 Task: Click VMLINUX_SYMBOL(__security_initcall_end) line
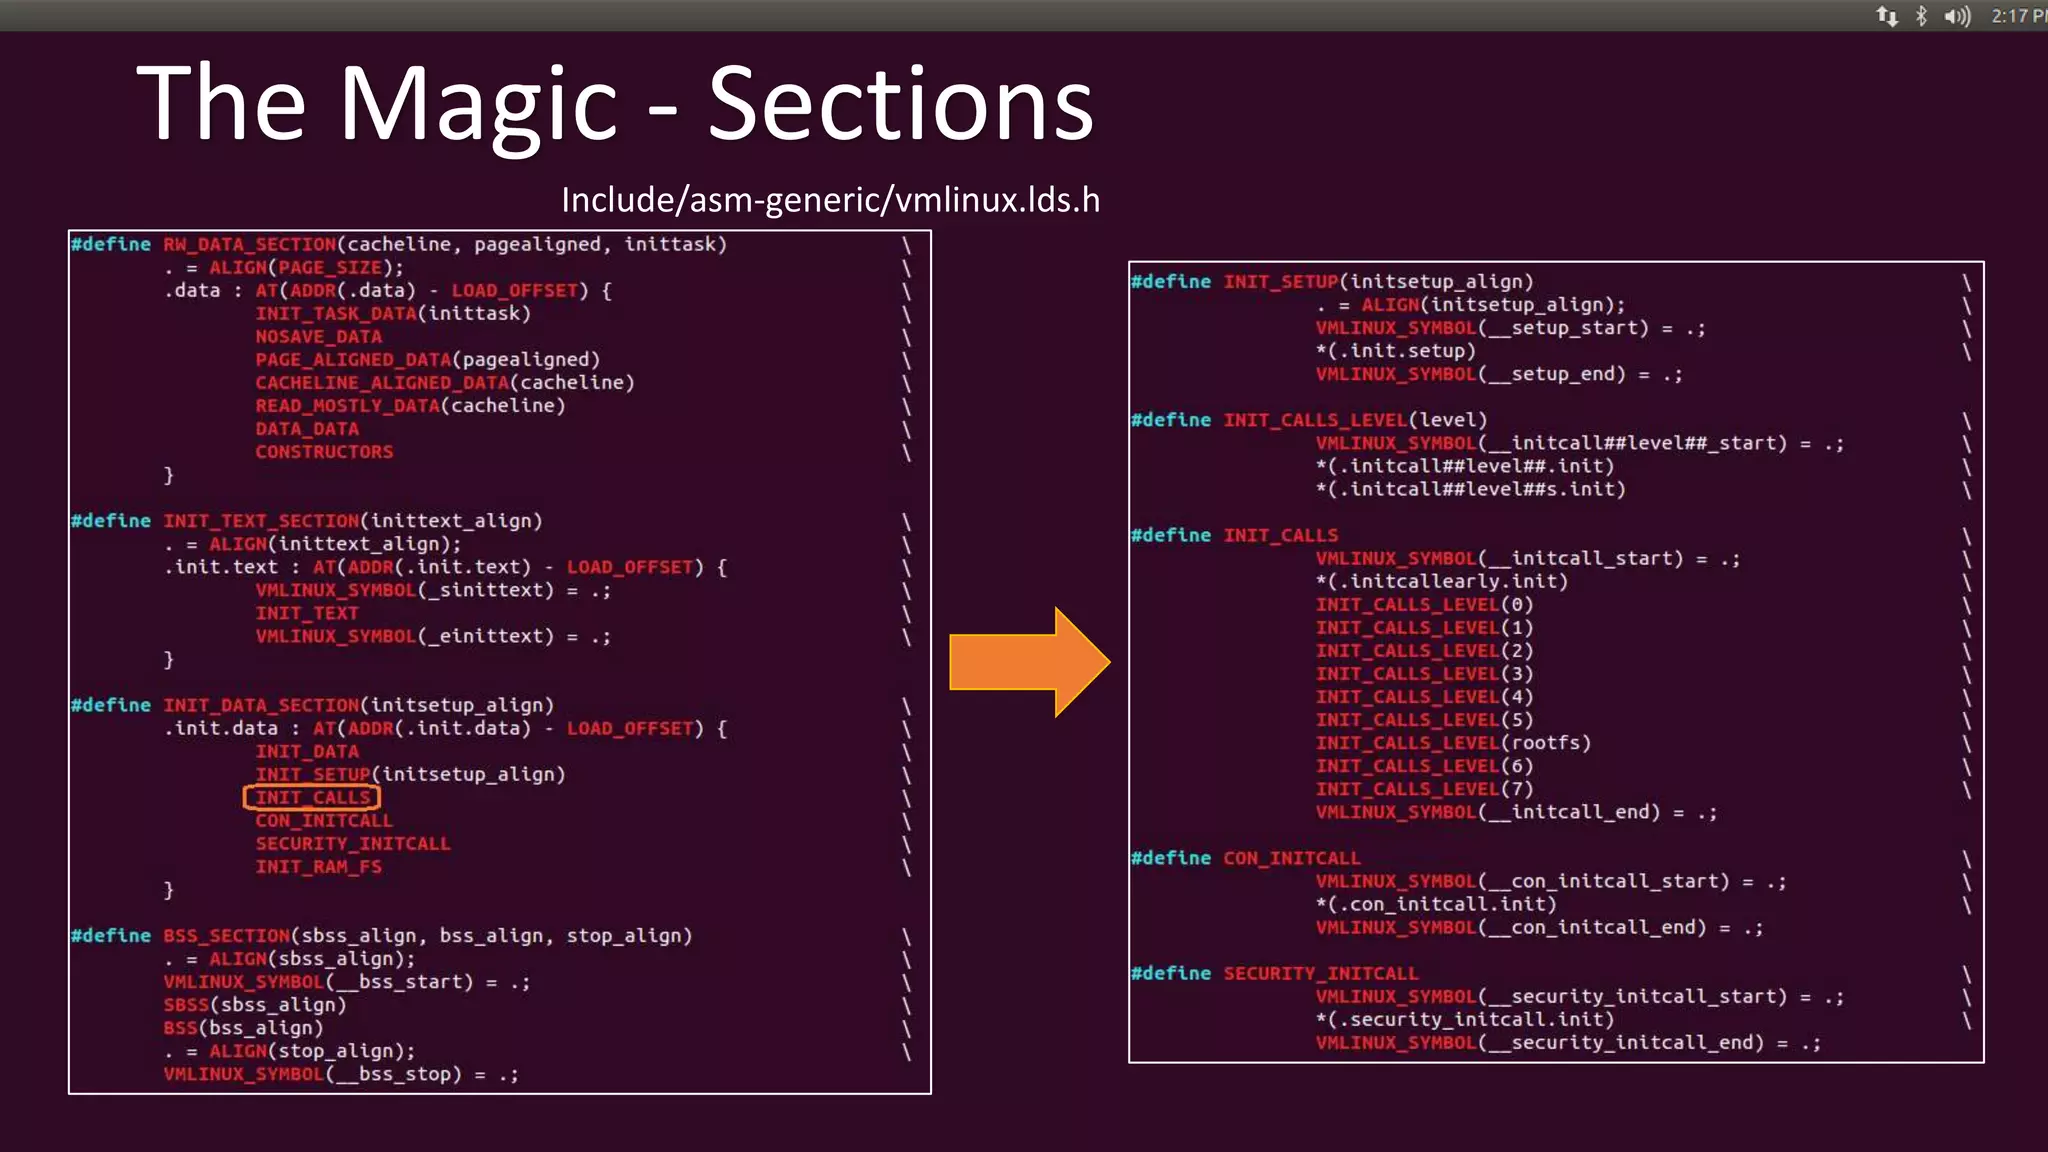[1569, 1043]
